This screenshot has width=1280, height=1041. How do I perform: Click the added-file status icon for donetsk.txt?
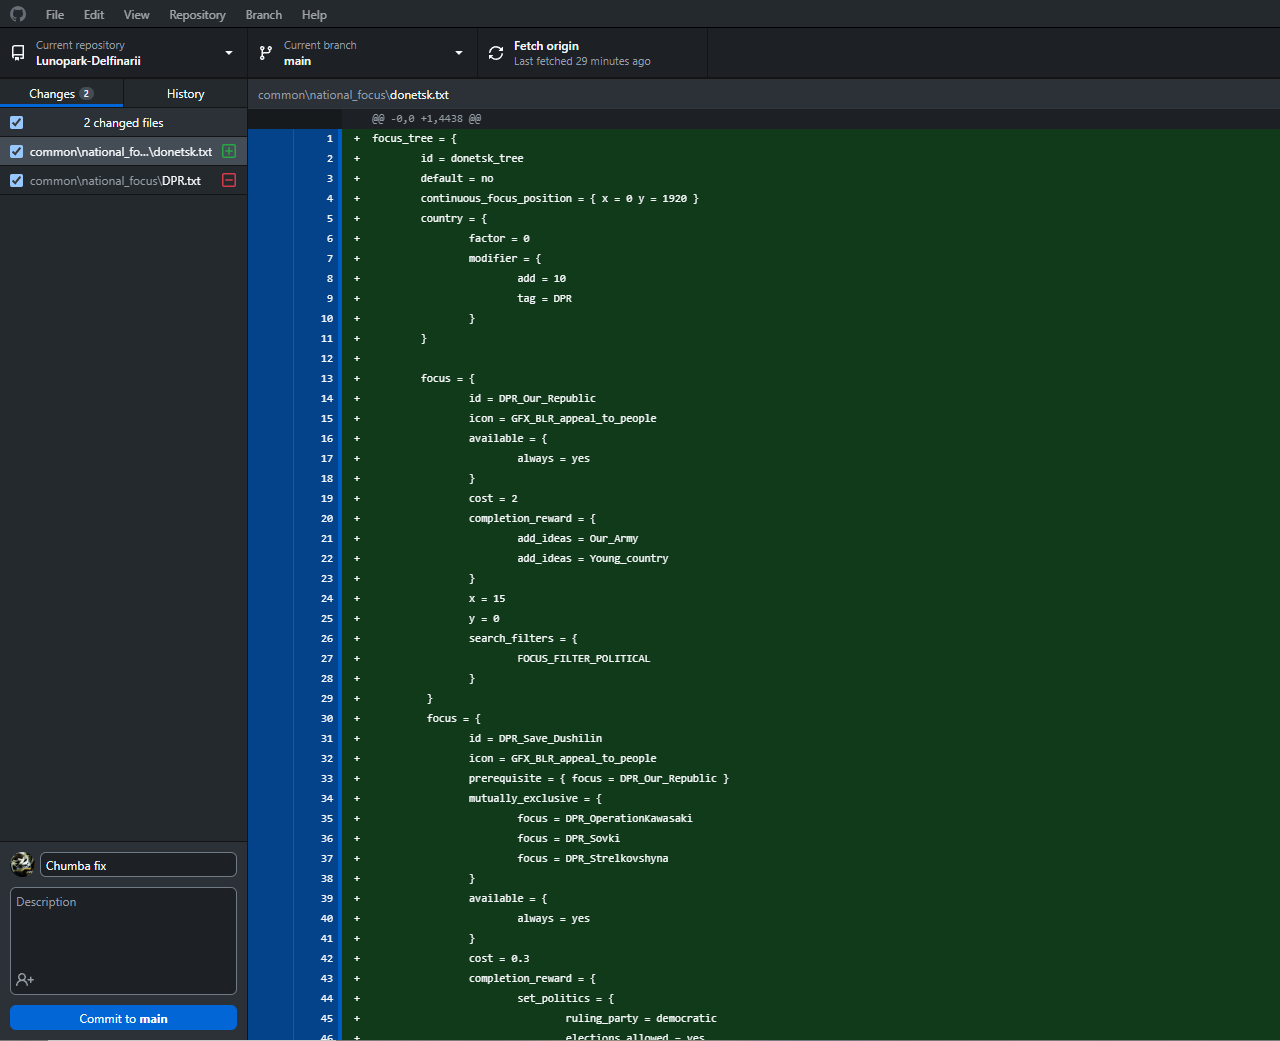pyautogui.click(x=229, y=152)
